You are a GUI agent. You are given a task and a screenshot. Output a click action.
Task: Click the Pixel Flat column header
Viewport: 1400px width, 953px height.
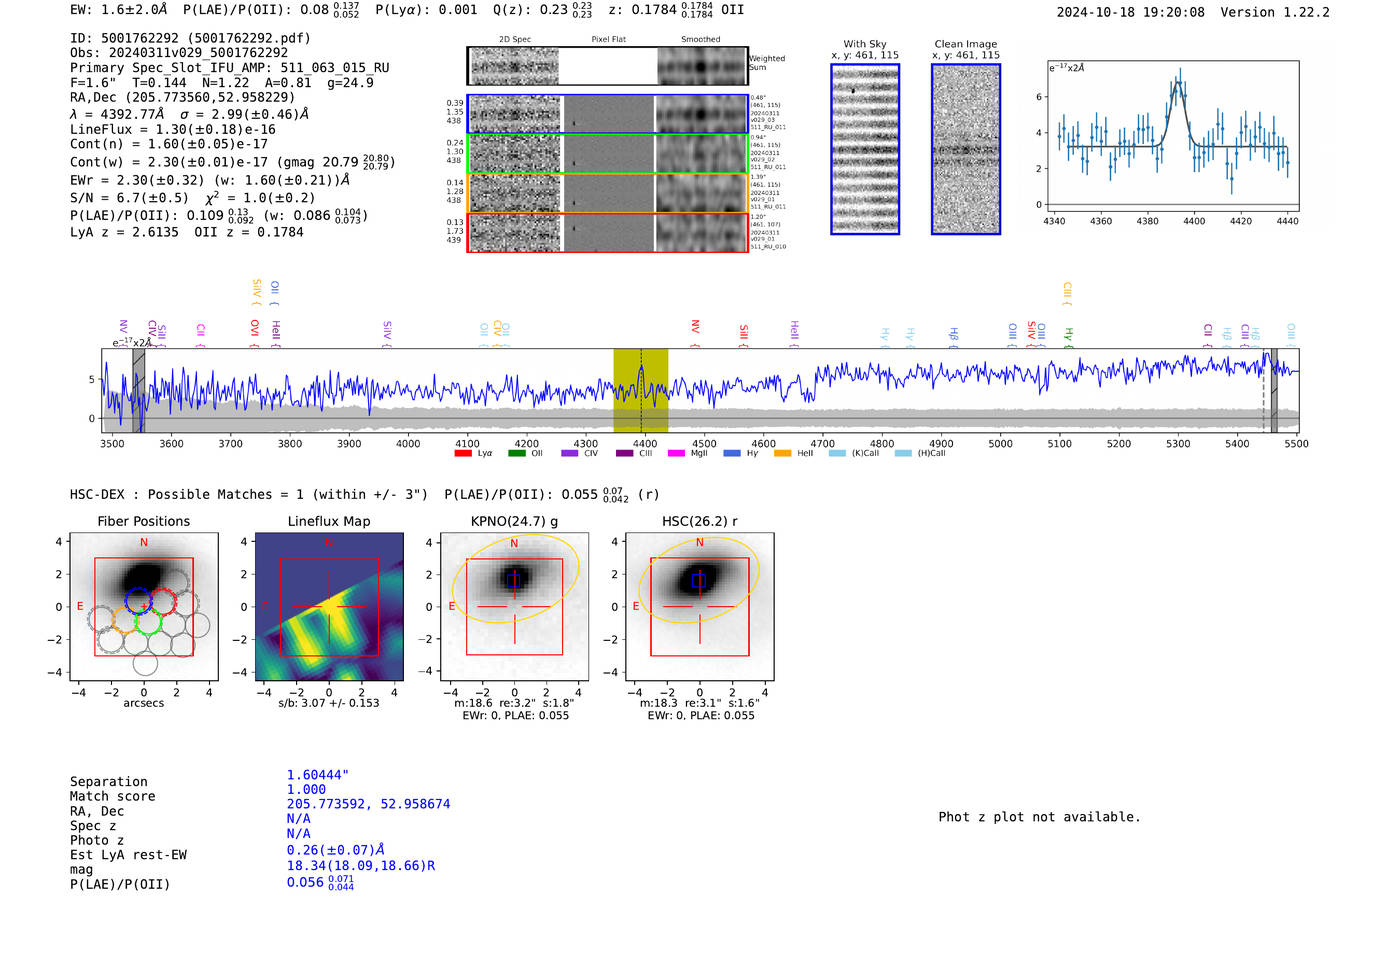[x=608, y=40]
